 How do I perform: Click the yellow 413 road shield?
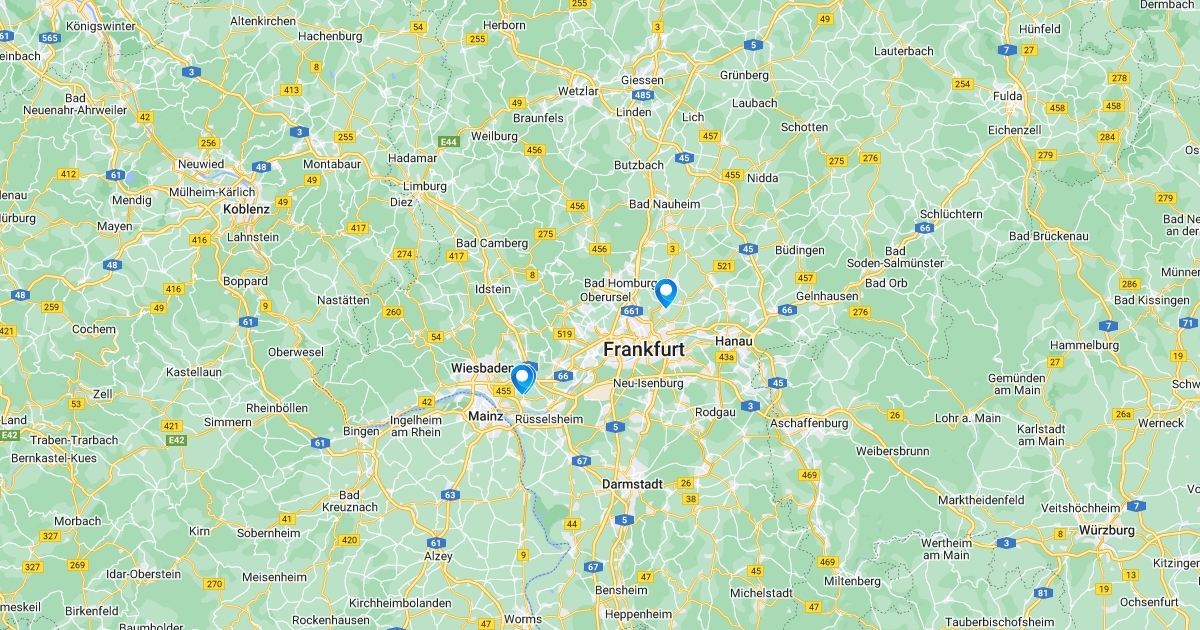pos(291,90)
